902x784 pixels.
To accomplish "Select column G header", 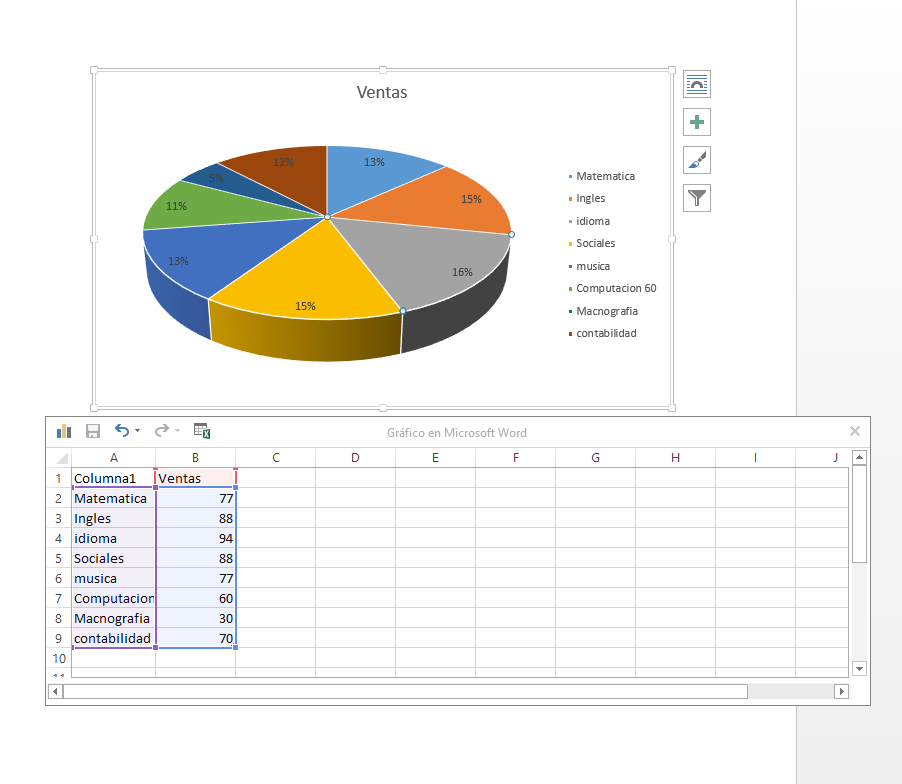I will click(x=595, y=458).
